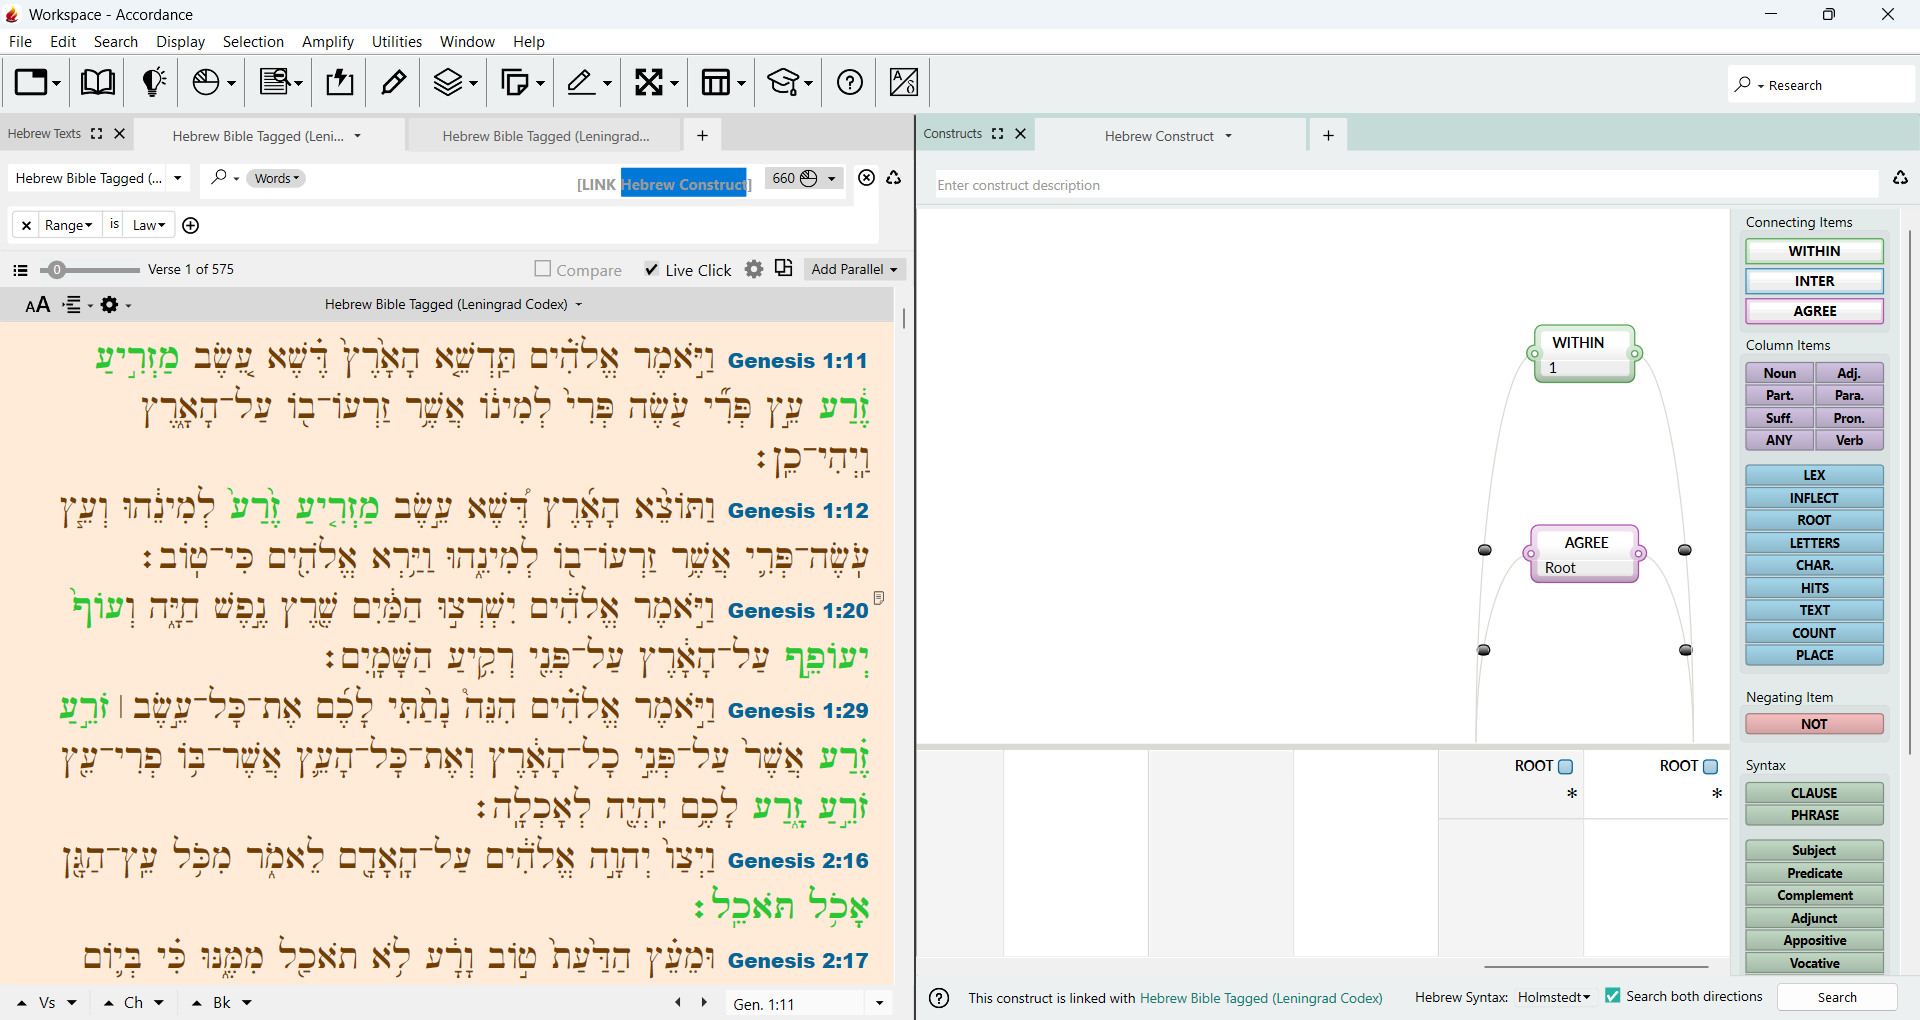Image resolution: width=1920 pixels, height=1020 pixels.
Task: Open the Amplify menu
Action: (328, 42)
